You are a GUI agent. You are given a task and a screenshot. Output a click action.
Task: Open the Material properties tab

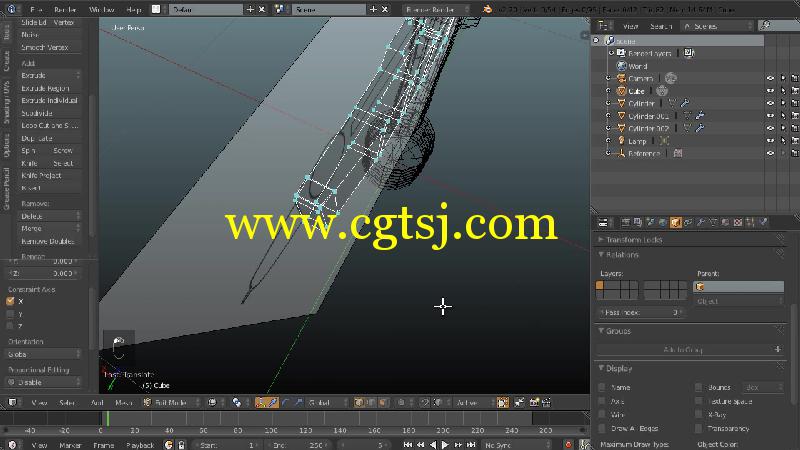725,222
